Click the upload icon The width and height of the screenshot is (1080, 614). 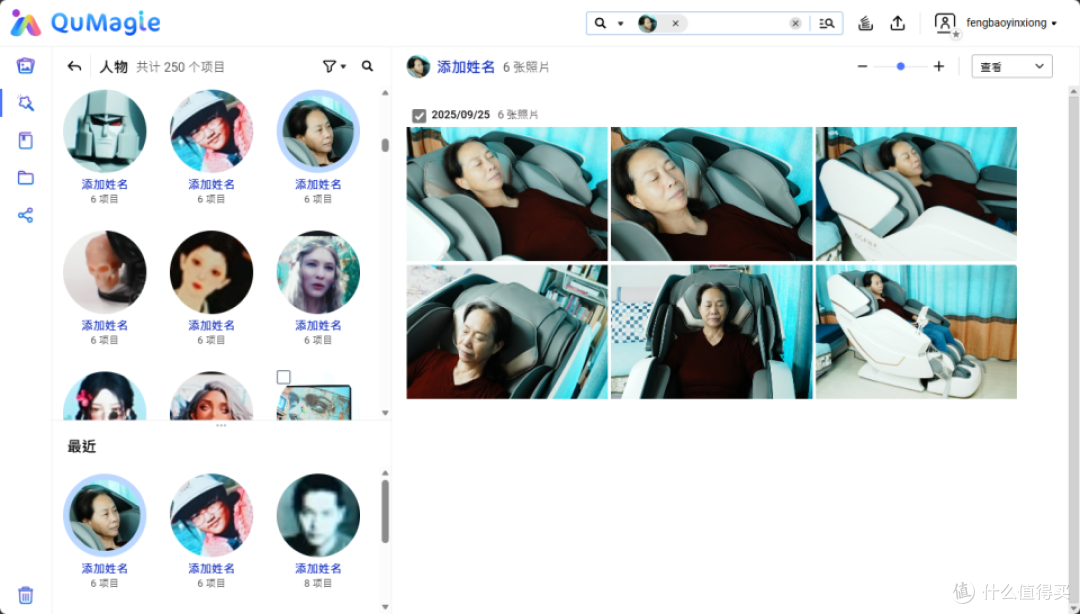pyautogui.click(x=897, y=23)
